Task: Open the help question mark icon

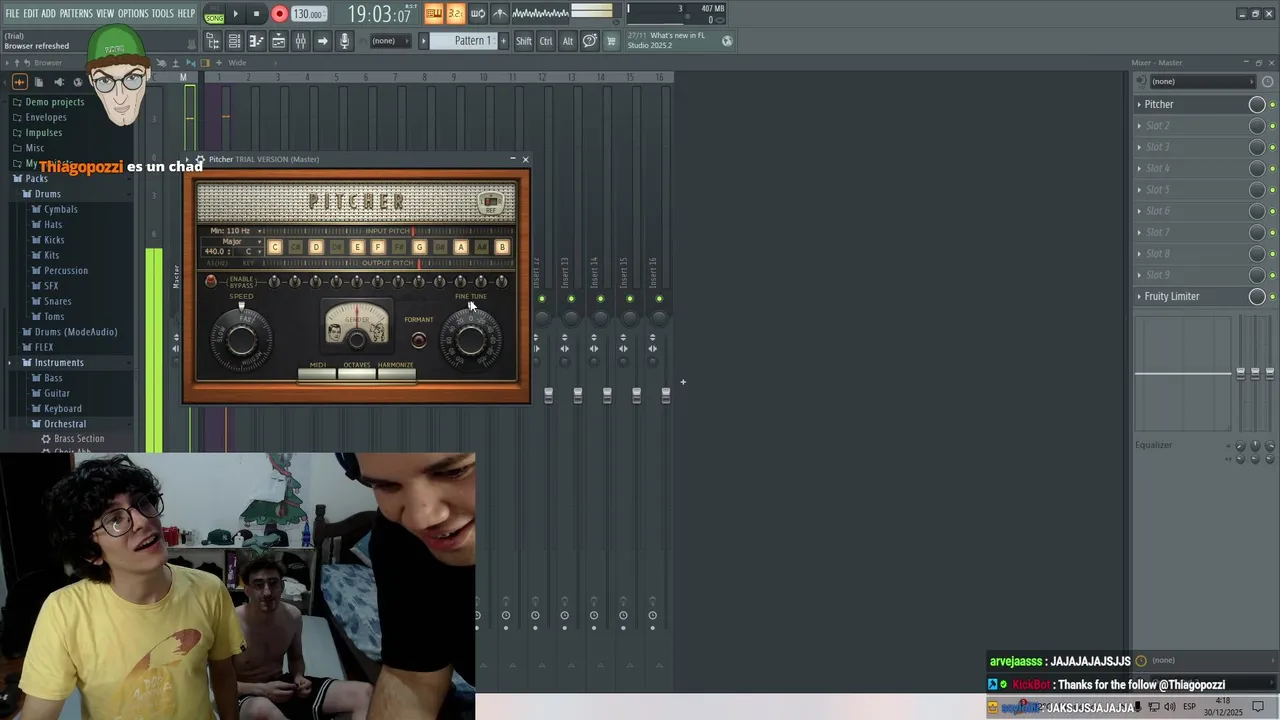Action: click(x=590, y=41)
